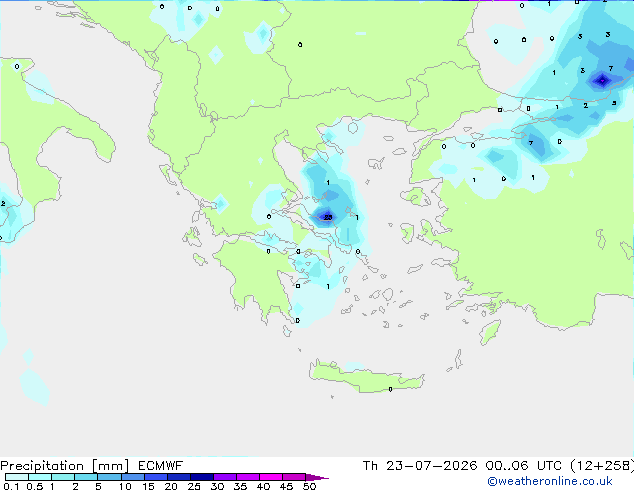Click the legend label '50'
Screen dimensions: 634x490
tap(309, 486)
